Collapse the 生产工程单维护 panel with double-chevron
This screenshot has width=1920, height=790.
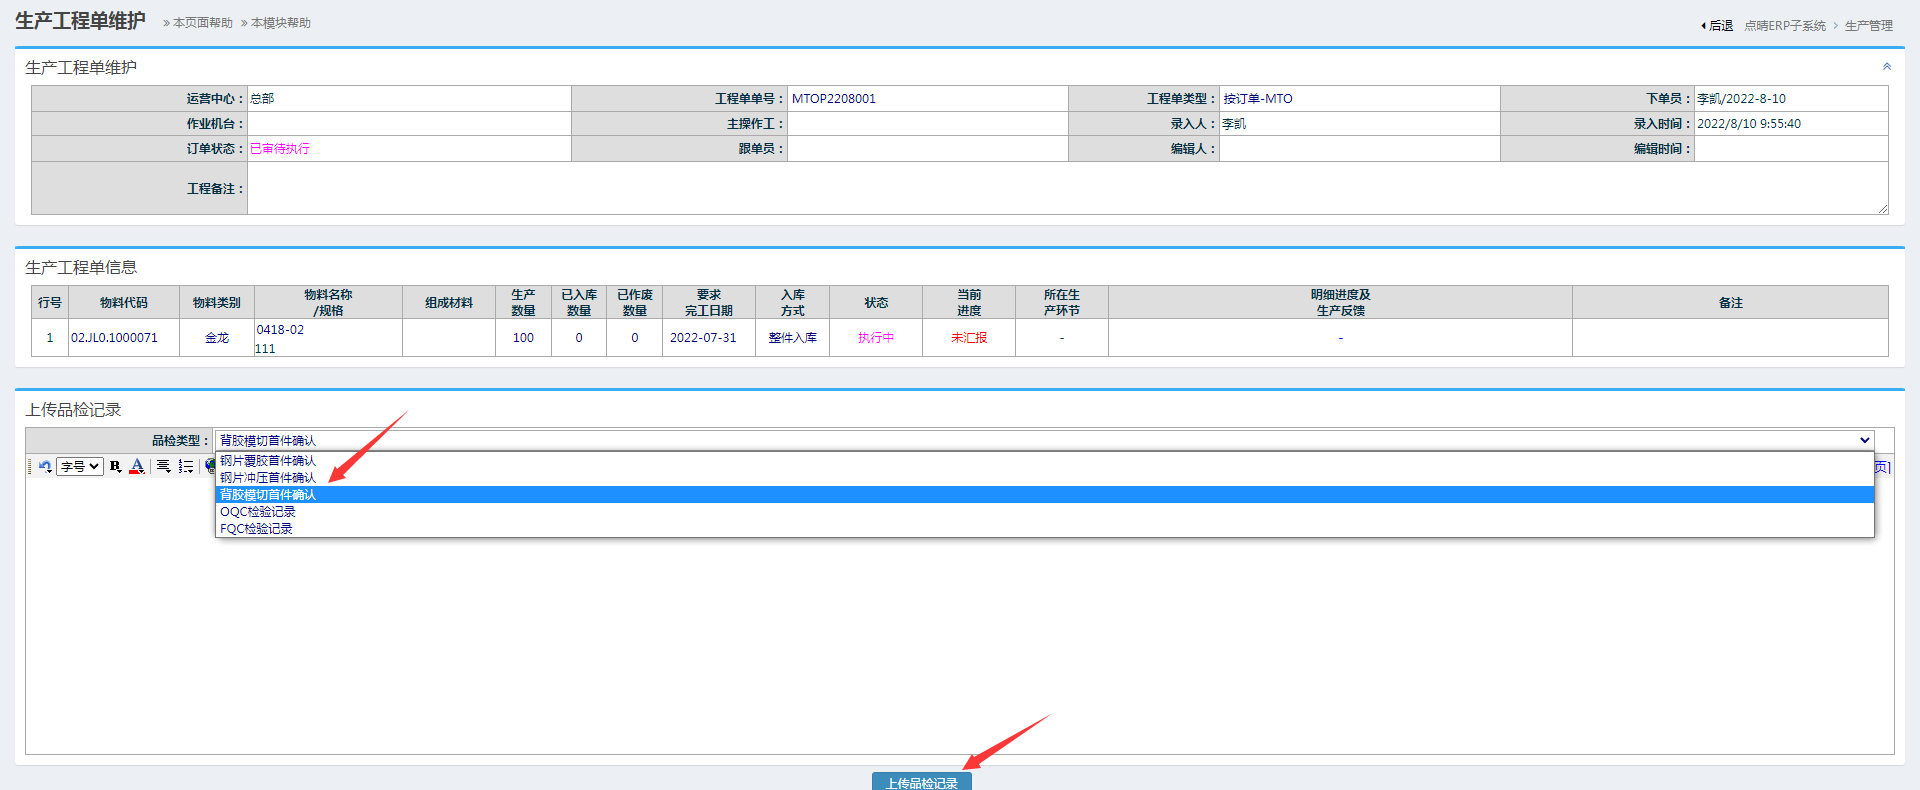tap(1886, 67)
